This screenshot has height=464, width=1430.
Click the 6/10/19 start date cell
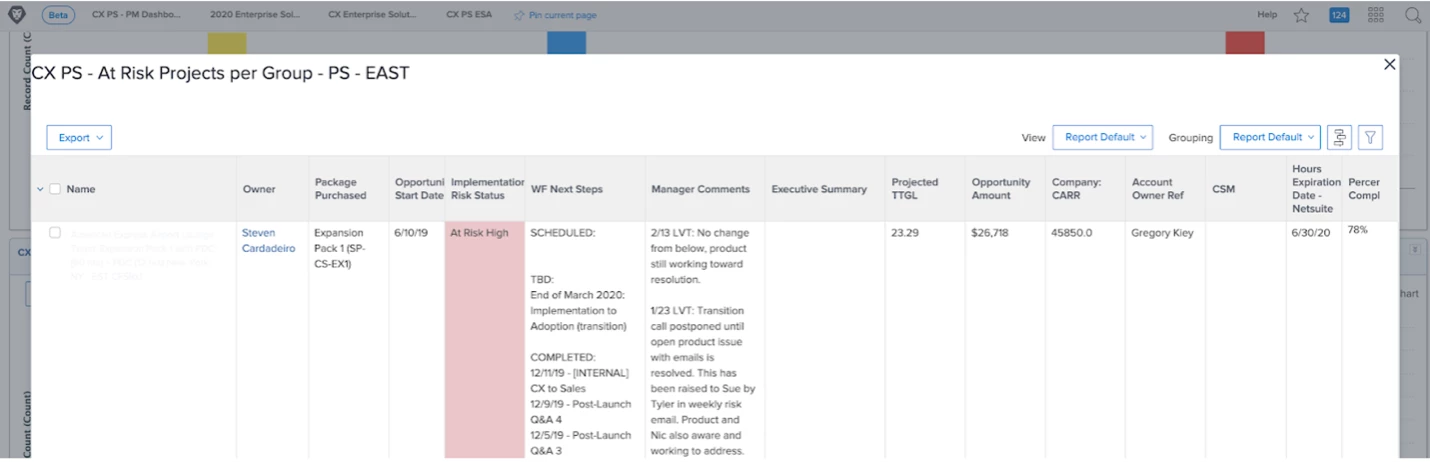pyautogui.click(x=412, y=233)
